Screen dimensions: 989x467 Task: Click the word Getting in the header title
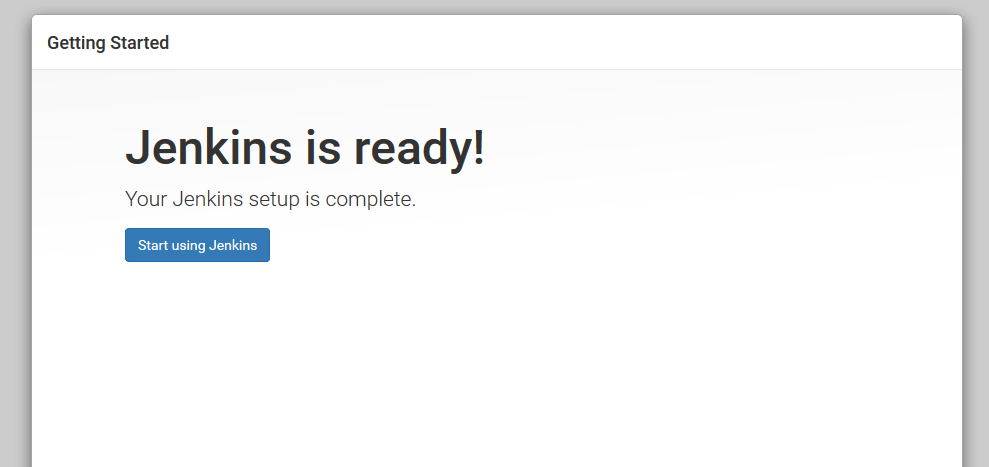(x=76, y=43)
